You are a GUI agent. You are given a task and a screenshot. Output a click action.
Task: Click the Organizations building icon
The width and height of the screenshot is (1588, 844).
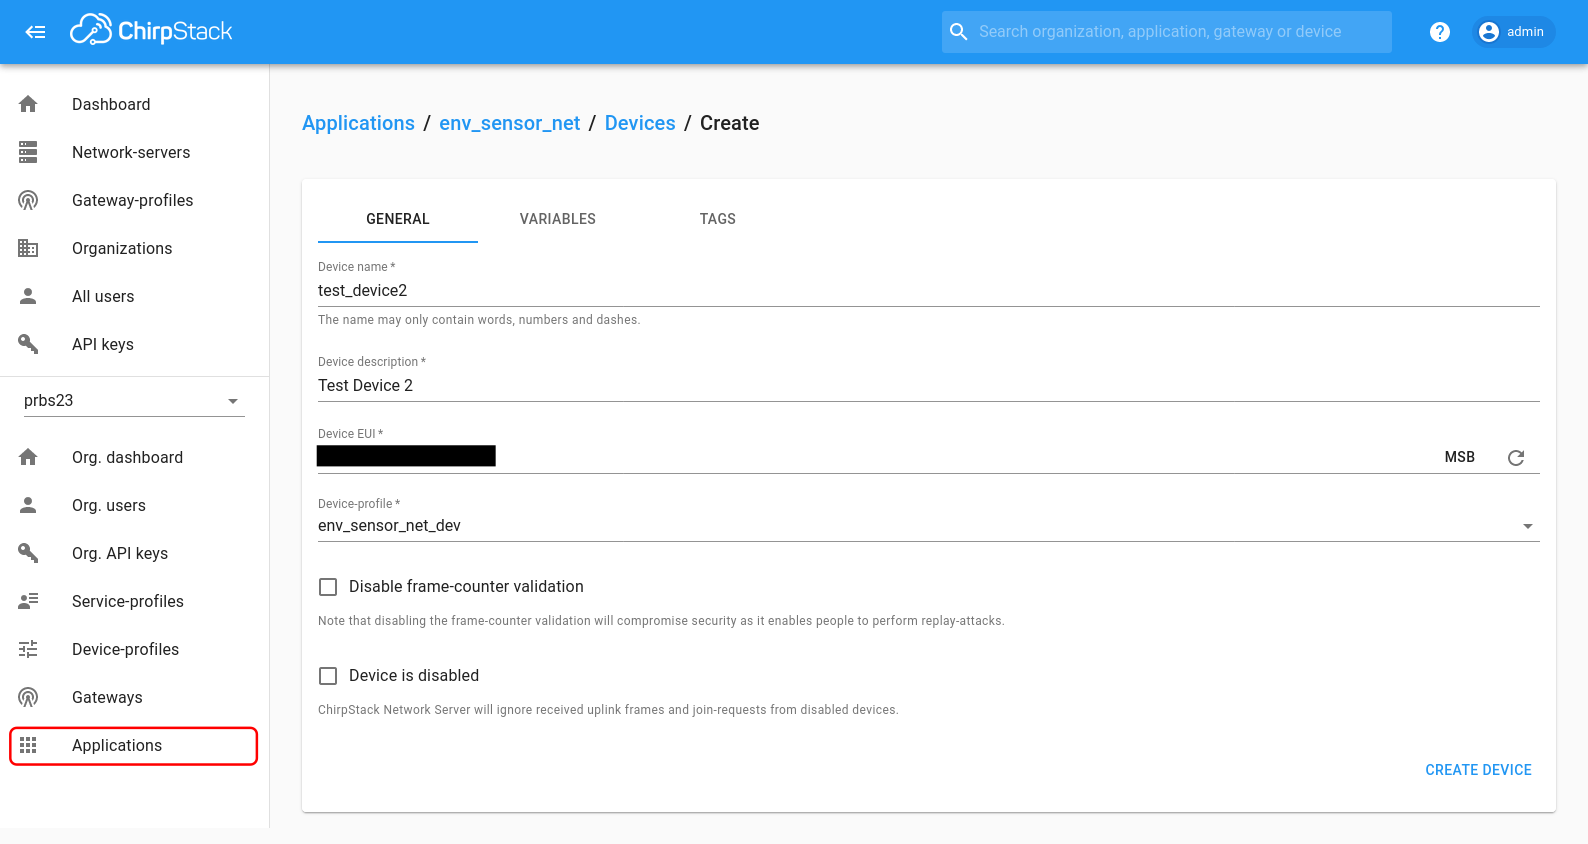28,248
